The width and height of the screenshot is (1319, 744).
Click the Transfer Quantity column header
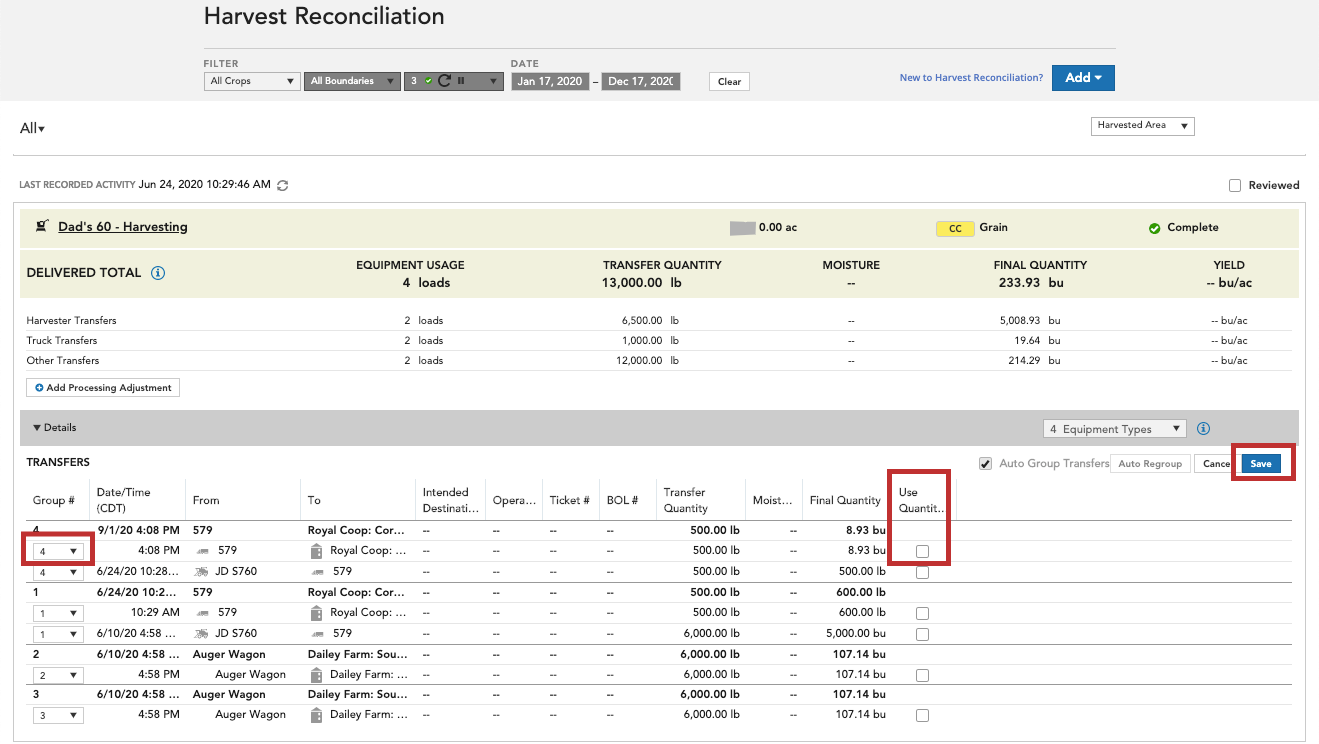686,500
